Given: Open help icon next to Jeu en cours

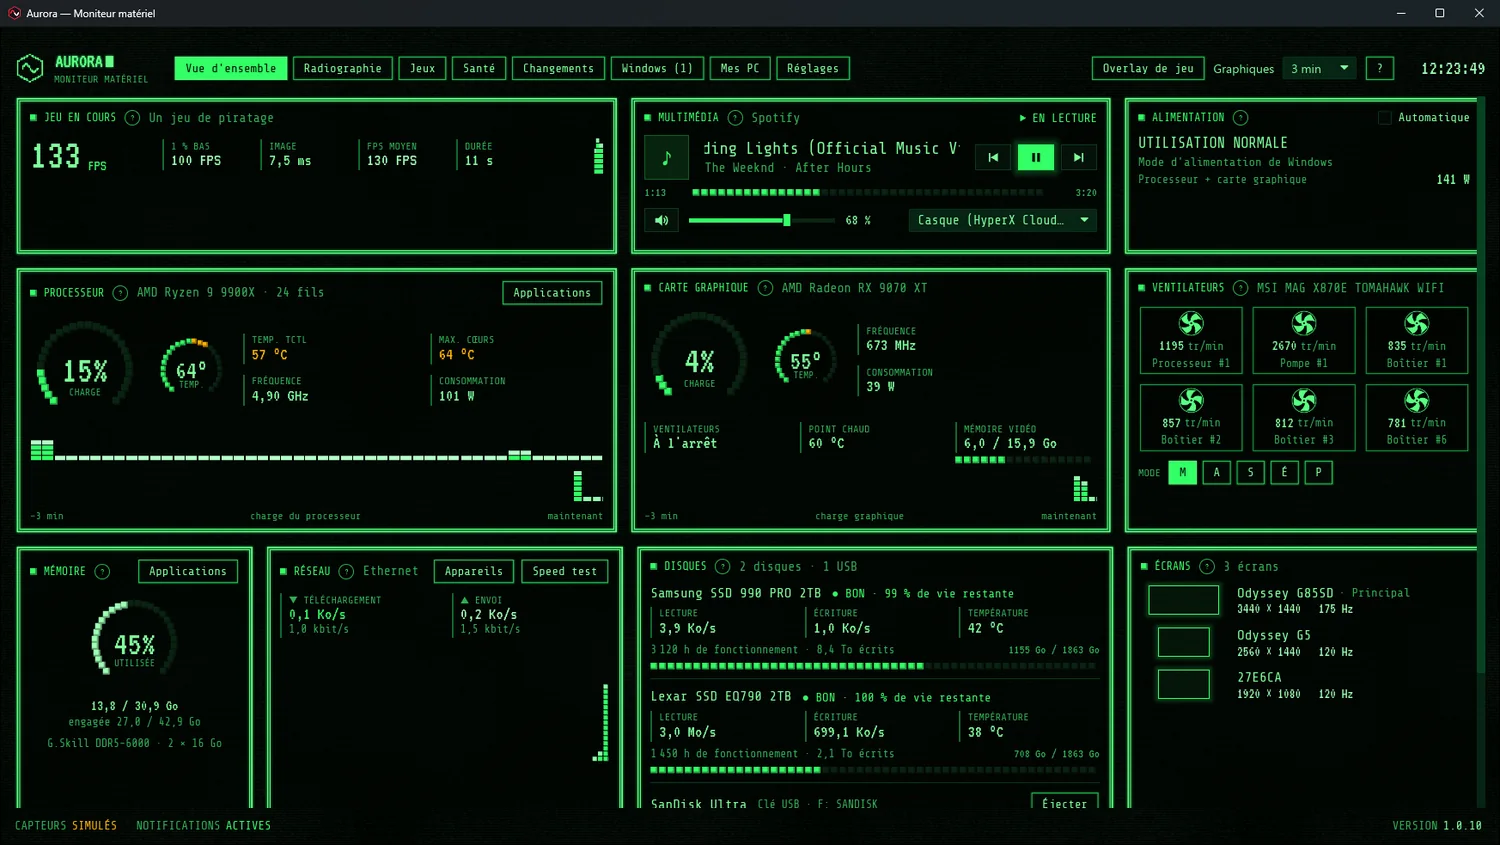Looking at the screenshot, I should [x=132, y=118].
